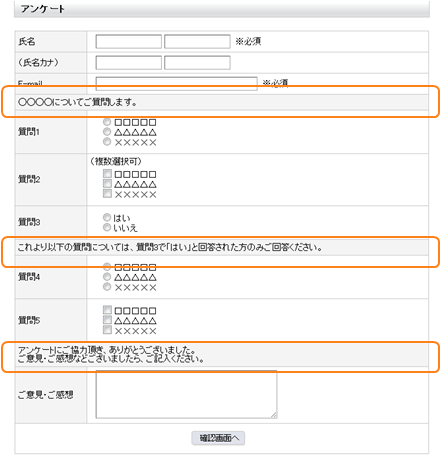Select ××××× radio for 質問4
The image size is (441, 459).
pyautogui.click(x=107, y=287)
